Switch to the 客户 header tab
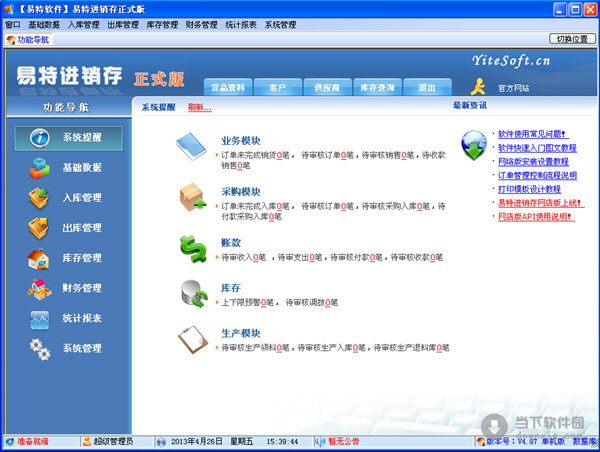The width and height of the screenshot is (600, 452). click(278, 87)
